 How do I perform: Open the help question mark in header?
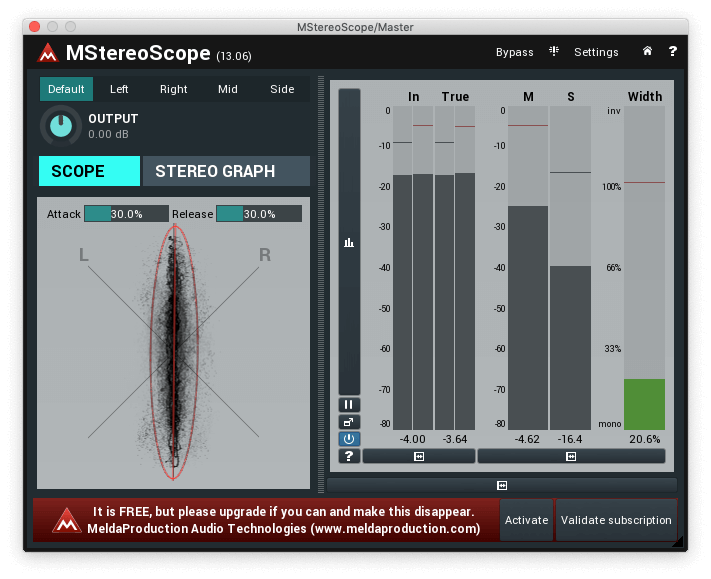pos(672,51)
